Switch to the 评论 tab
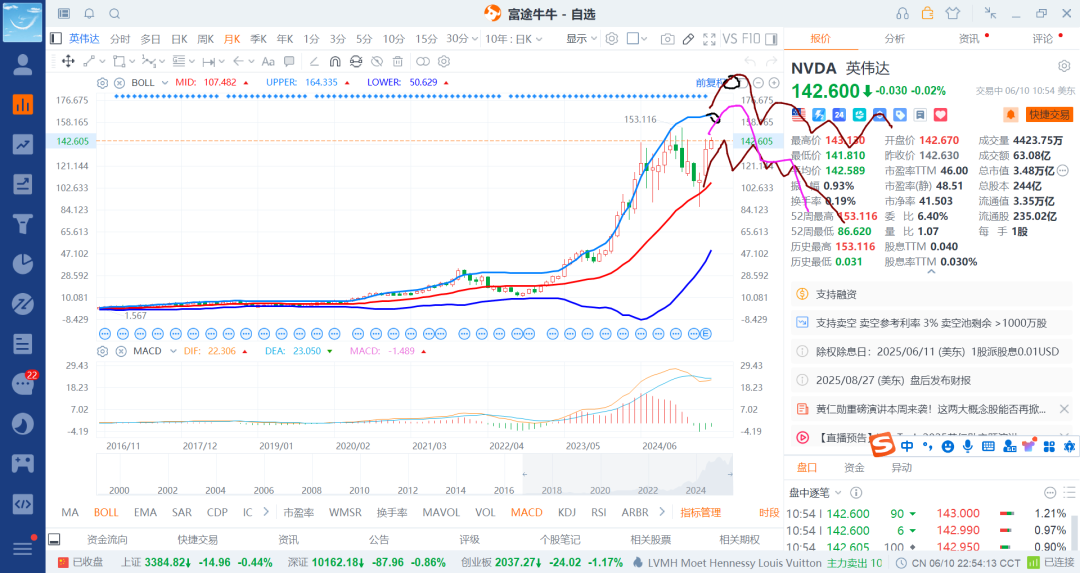The height and width of the screenshot is (573, 1080). pyautogui.click(x=1042, y=39)
